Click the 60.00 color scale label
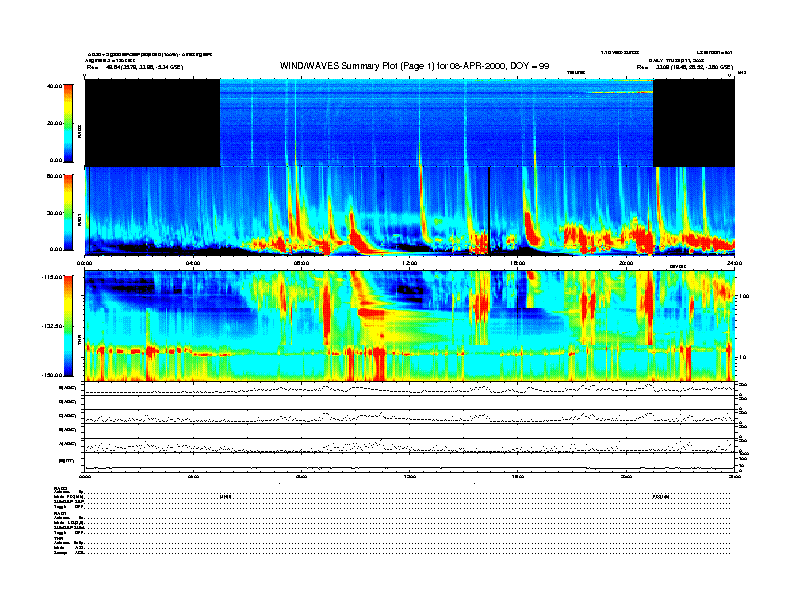The image size is (792, 612). click(x=54, y=176)
